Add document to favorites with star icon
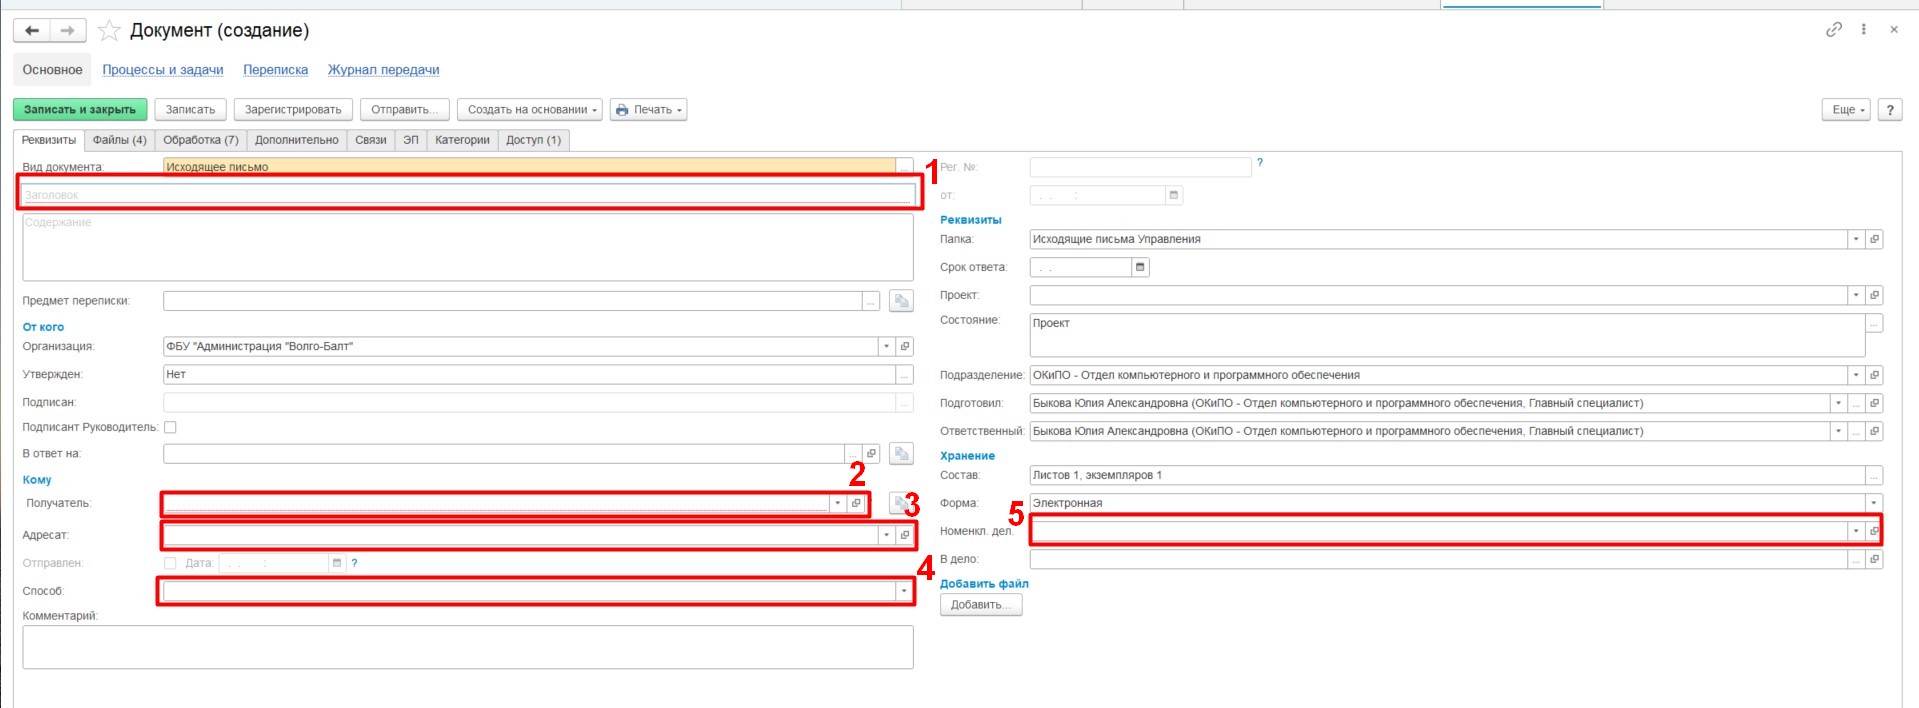Image resolution: width=1919 pixels, height=708 pixels. [x=109, y=31]
